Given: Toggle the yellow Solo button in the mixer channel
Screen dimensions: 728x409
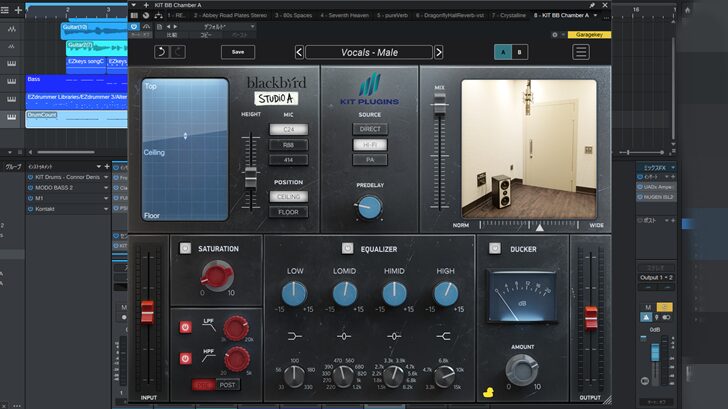Looking at the screenshot, I should [664, 307].
